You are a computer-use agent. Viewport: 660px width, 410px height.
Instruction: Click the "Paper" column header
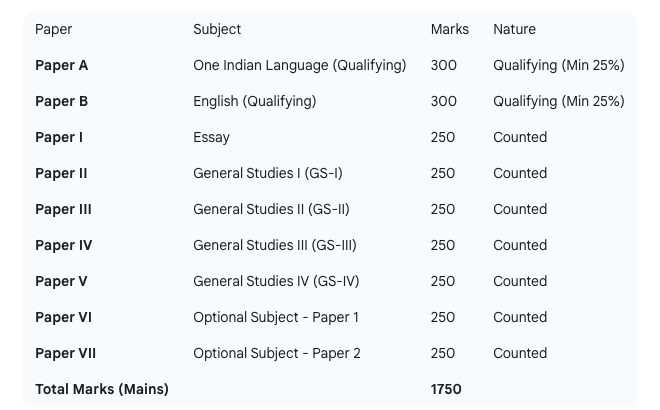pyautogui.click(x=54, y=30)
